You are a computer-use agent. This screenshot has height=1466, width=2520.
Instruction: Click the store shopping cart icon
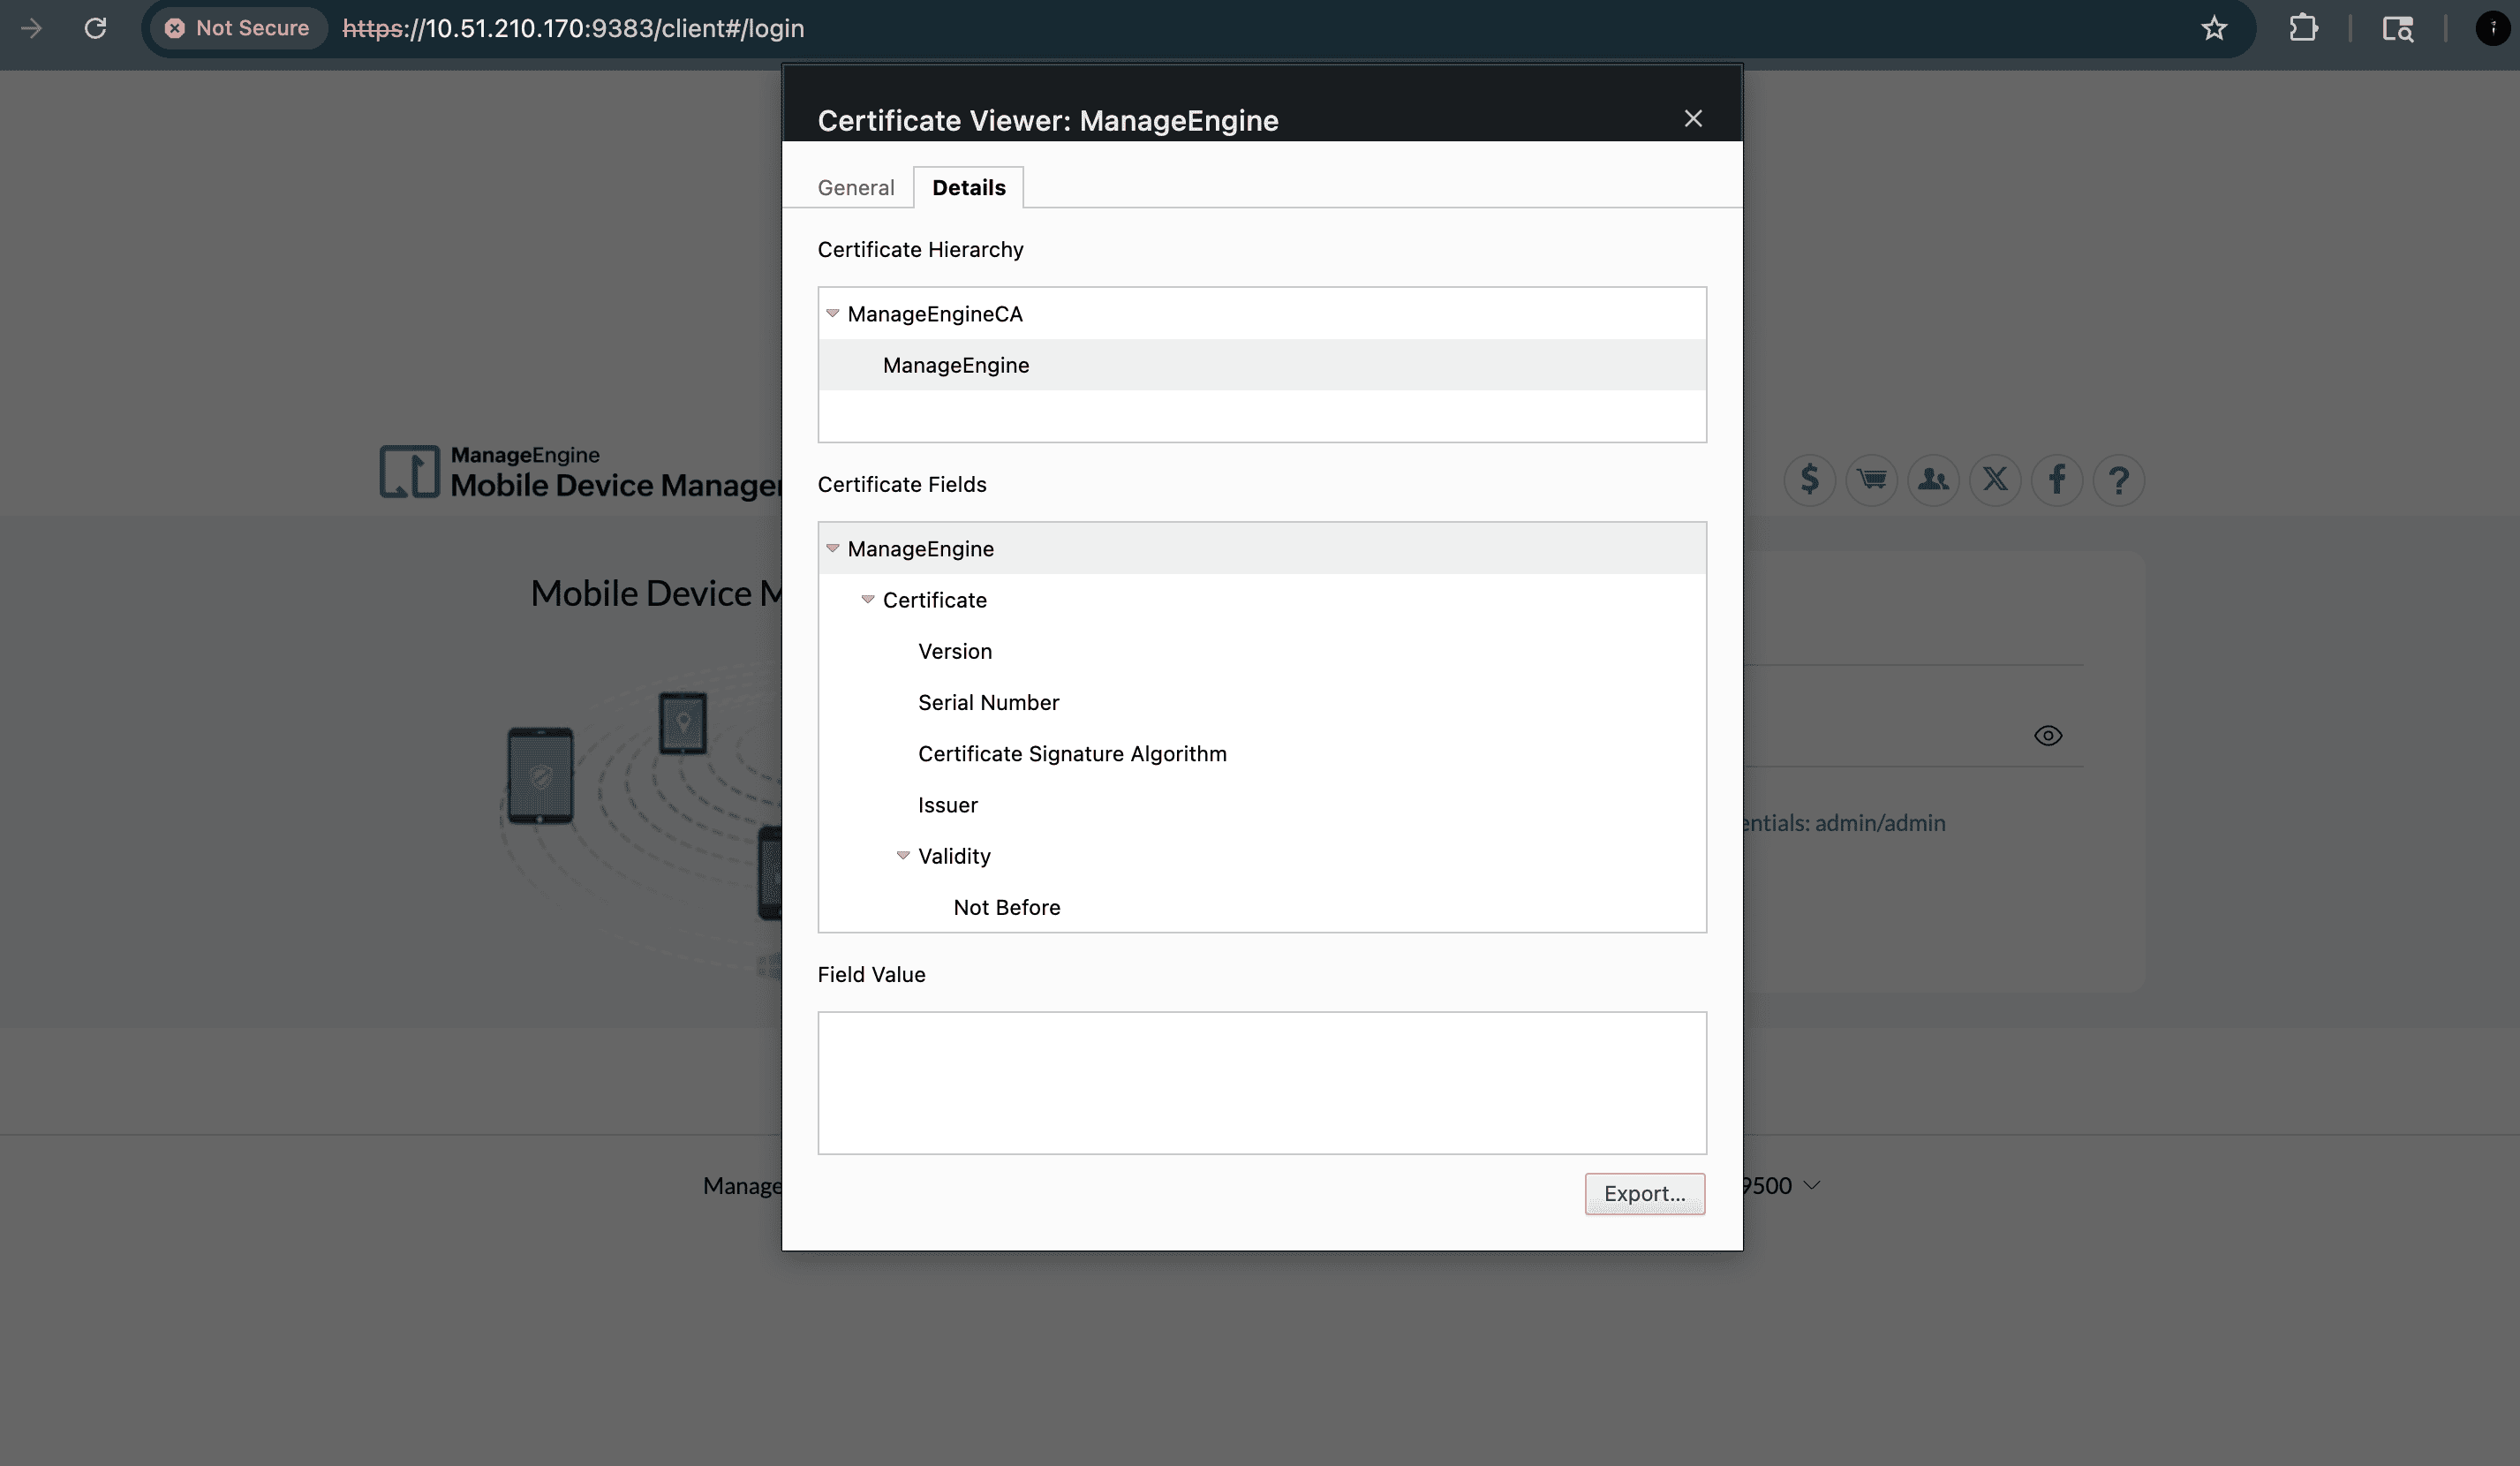tap(1871, 480)
